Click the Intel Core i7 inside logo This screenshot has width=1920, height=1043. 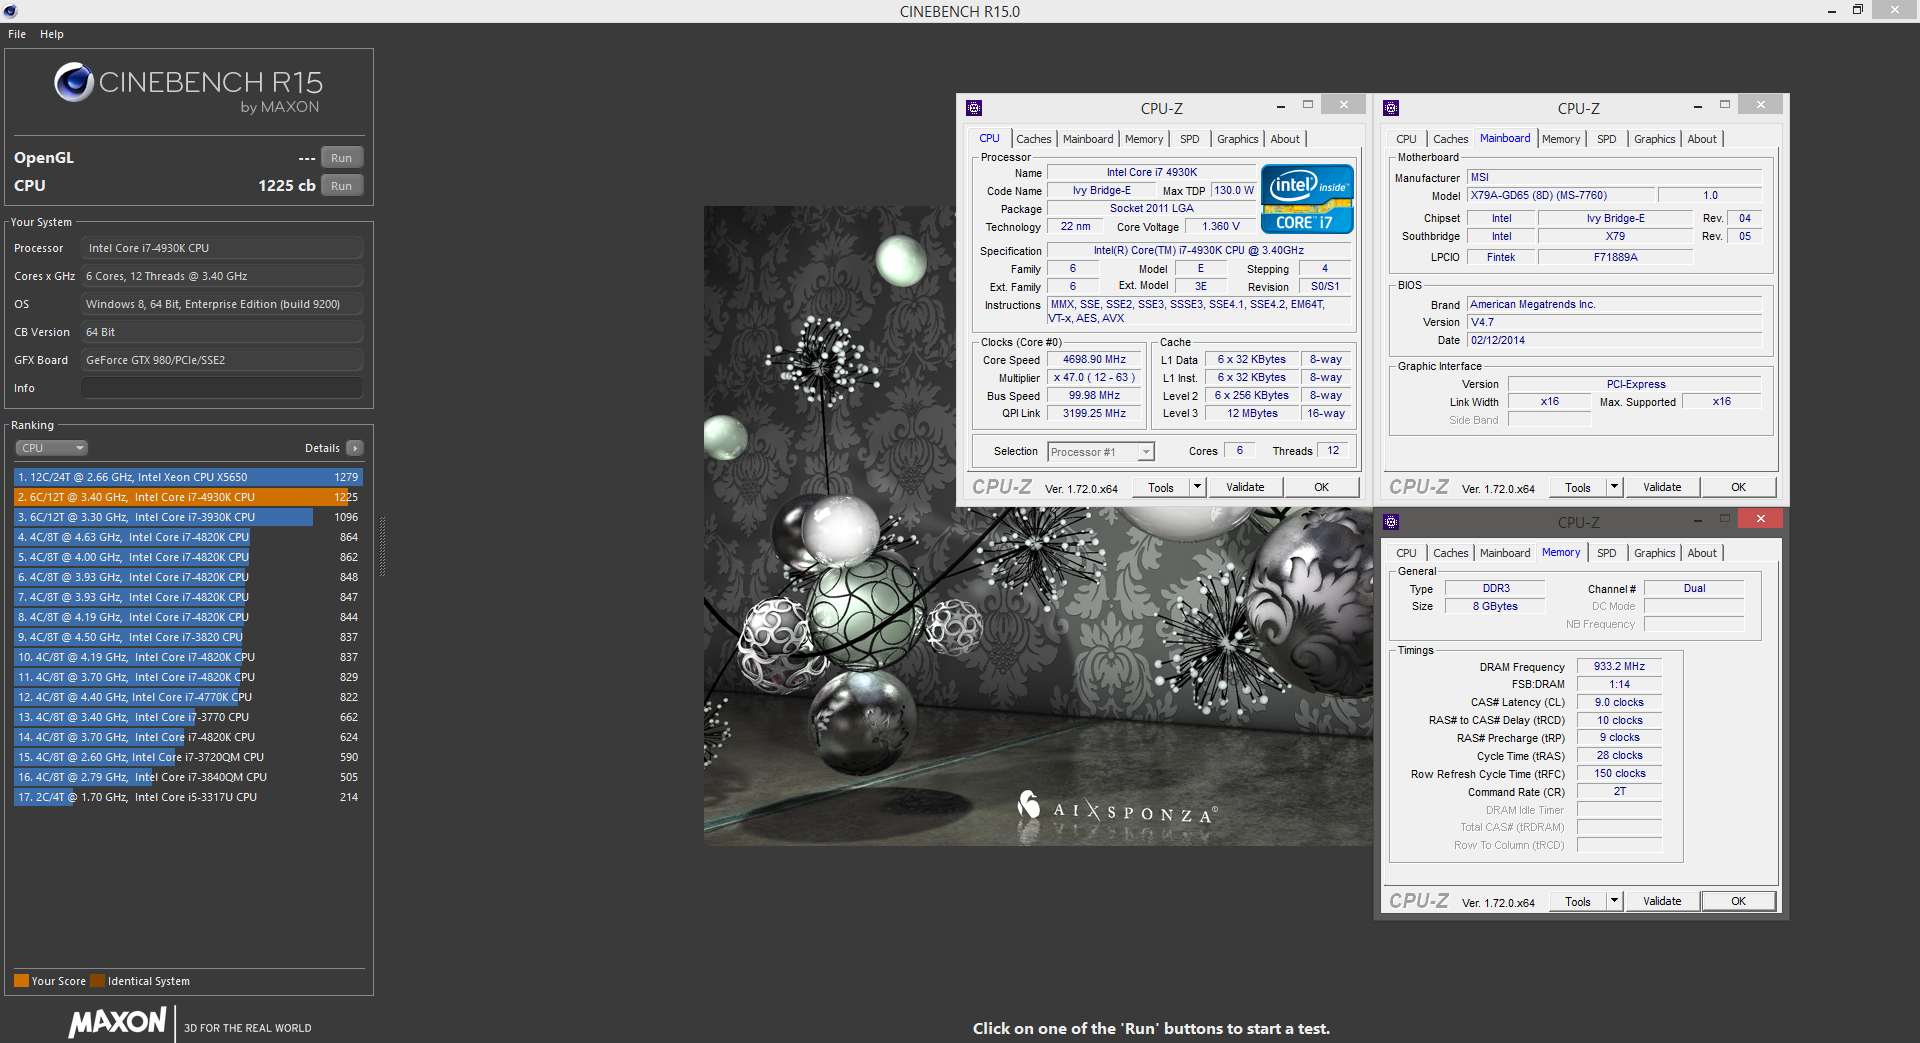[1308, 199]
